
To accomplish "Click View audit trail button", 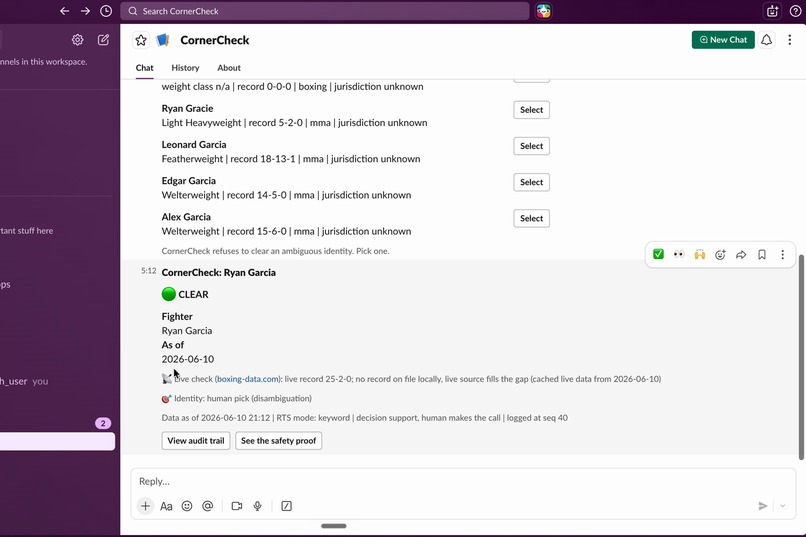I will pyautogui.click(x=196, y=440).
